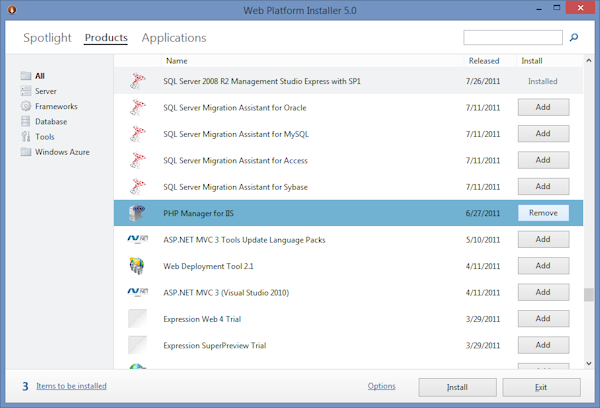Click the Server category icon
600x408 pixels.
tap(26, 91)
